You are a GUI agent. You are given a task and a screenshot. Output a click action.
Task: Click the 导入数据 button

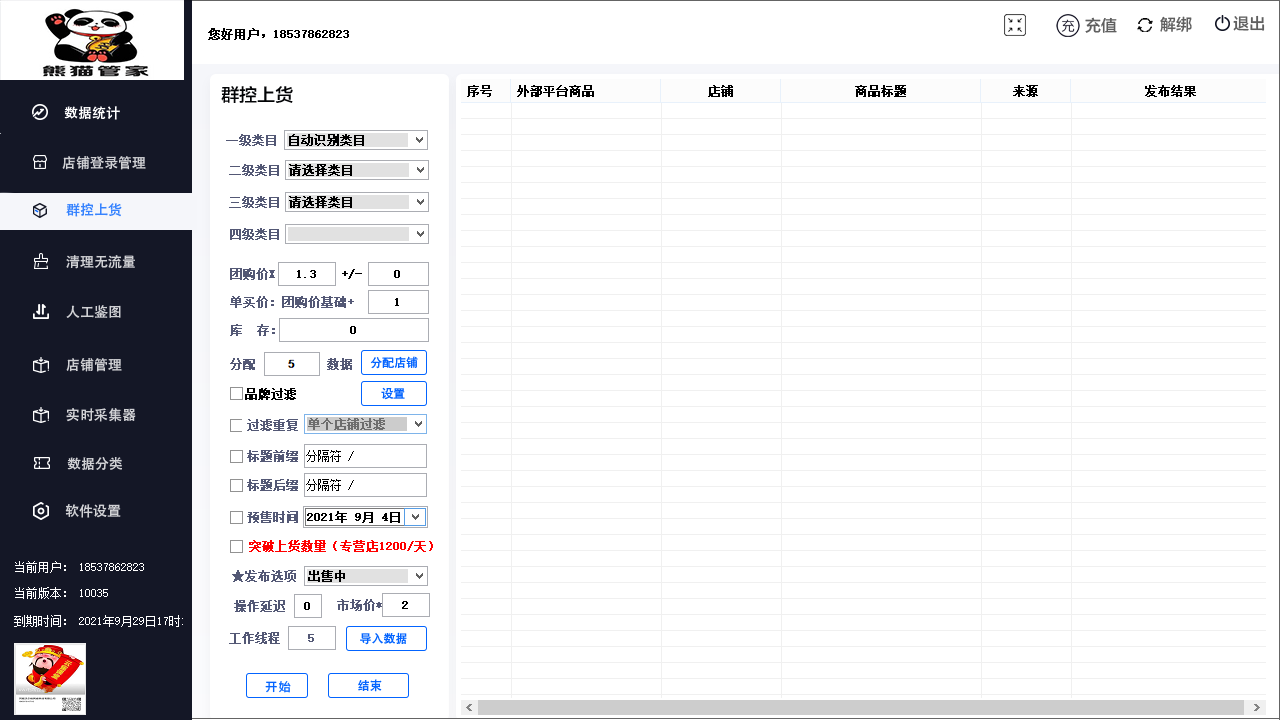coord(386,638)
